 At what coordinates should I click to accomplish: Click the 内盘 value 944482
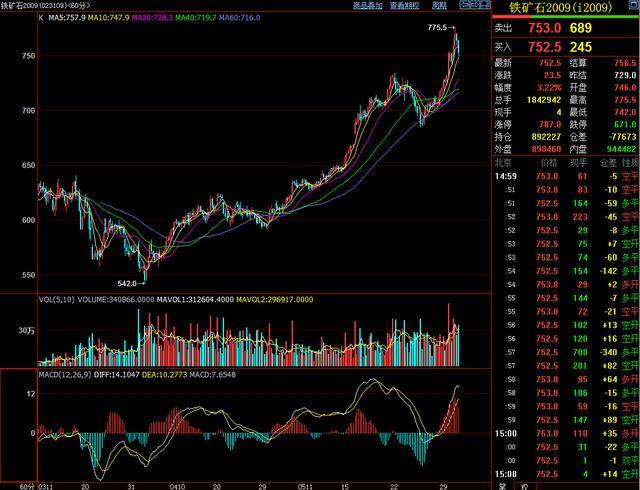[621, 149]
